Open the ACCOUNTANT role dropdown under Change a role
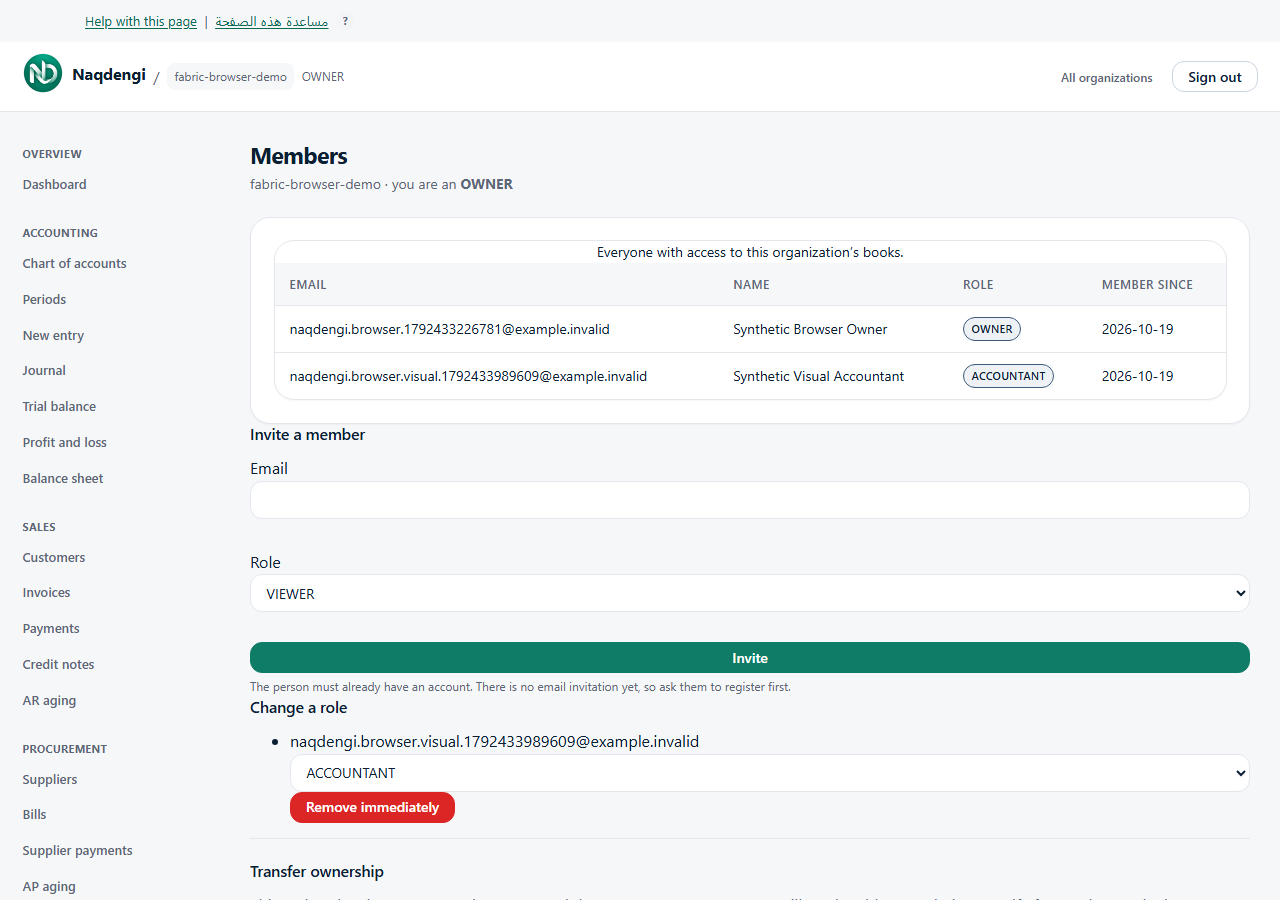The image size is (1280, 900). [x=770, y=773]
